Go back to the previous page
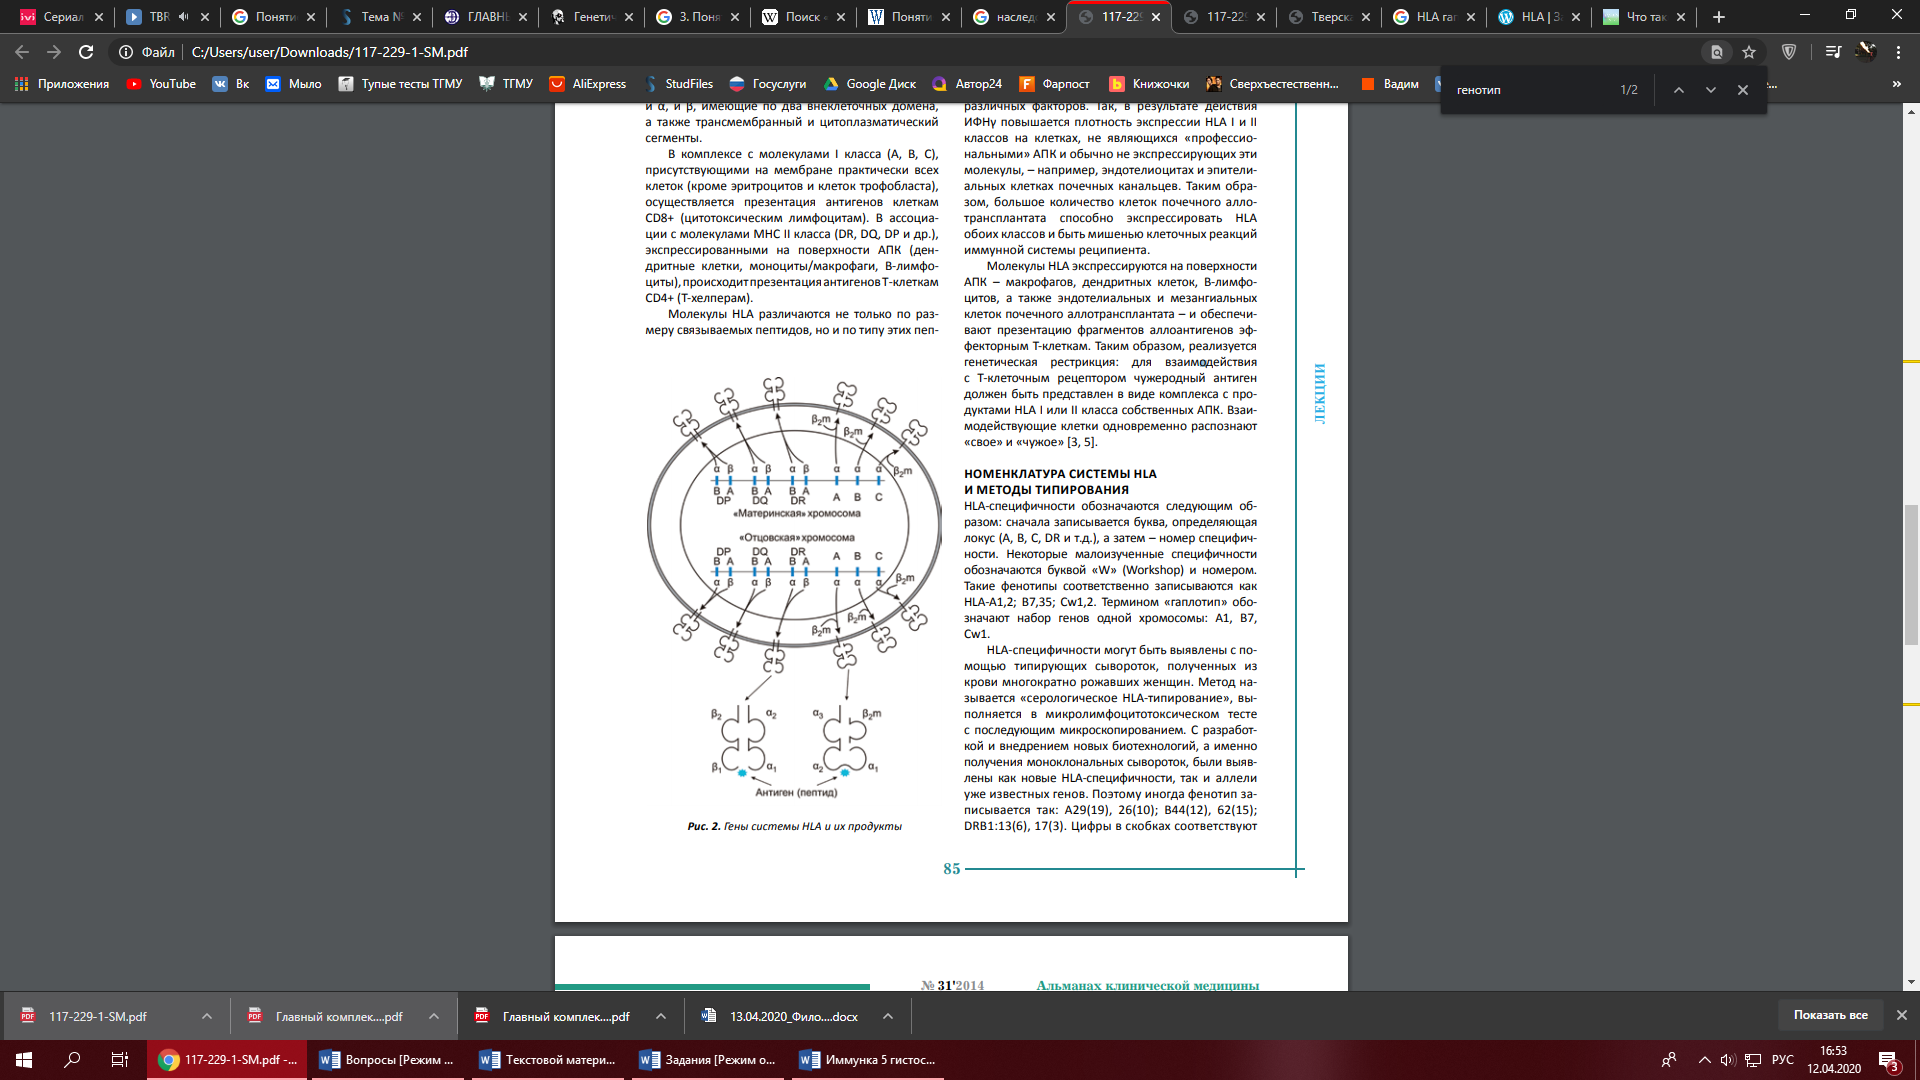The height and width of the screenshot is (1080, 1920). point(22,52)
